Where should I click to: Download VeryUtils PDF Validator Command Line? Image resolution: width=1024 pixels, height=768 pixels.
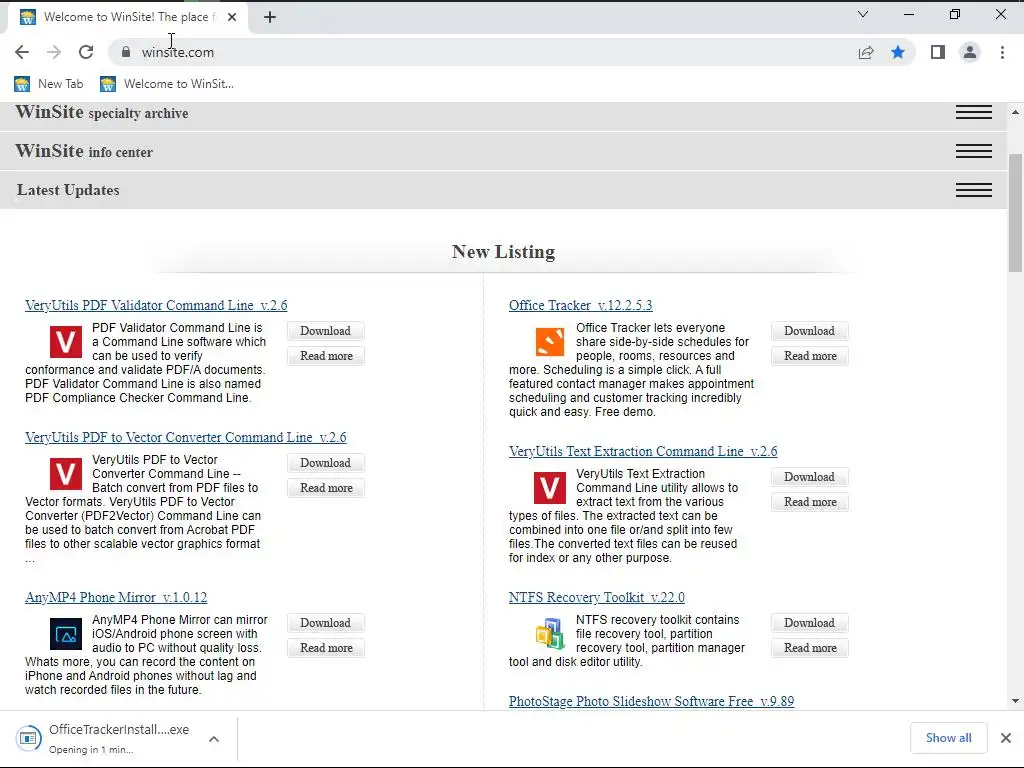click(x=325, y=331)
